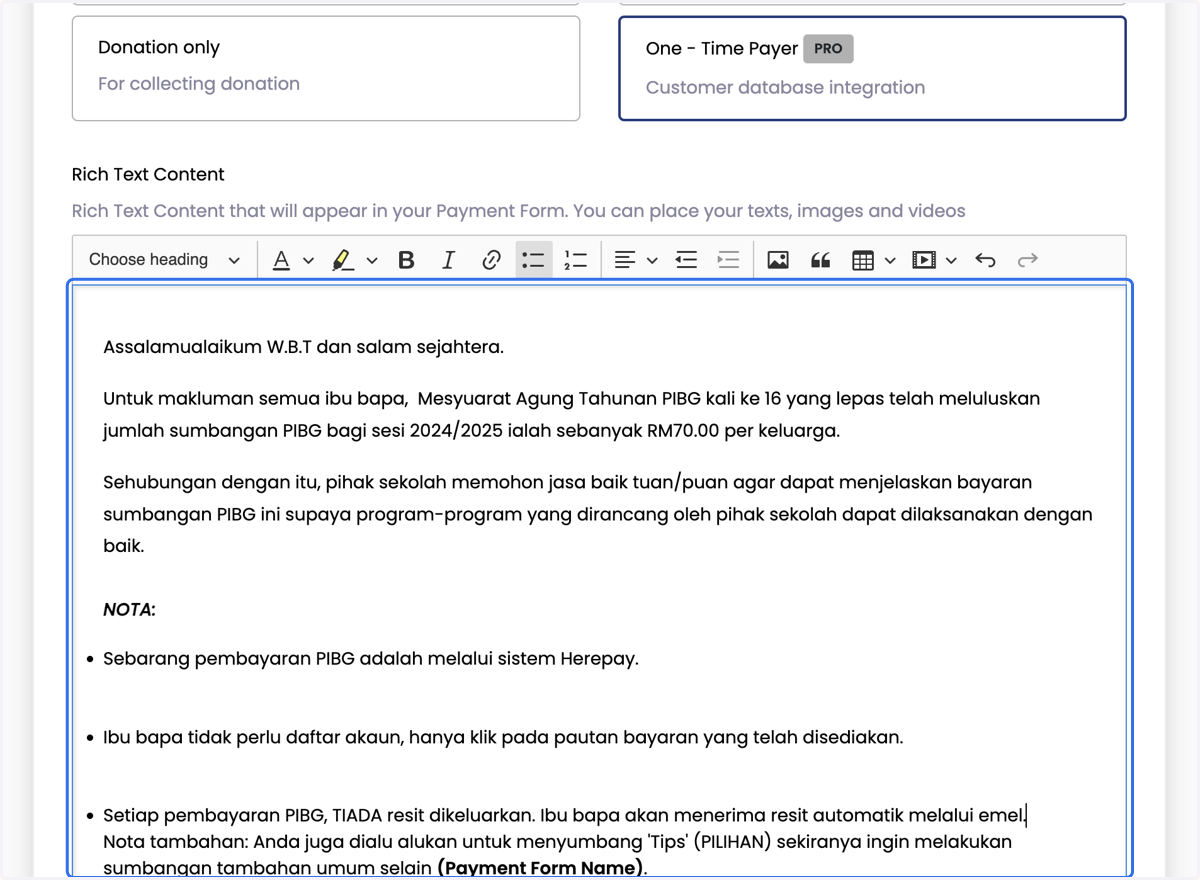Click the bullet 'Ibu bapa tidak perlu daftar akaun'

[x=503, y=737]
